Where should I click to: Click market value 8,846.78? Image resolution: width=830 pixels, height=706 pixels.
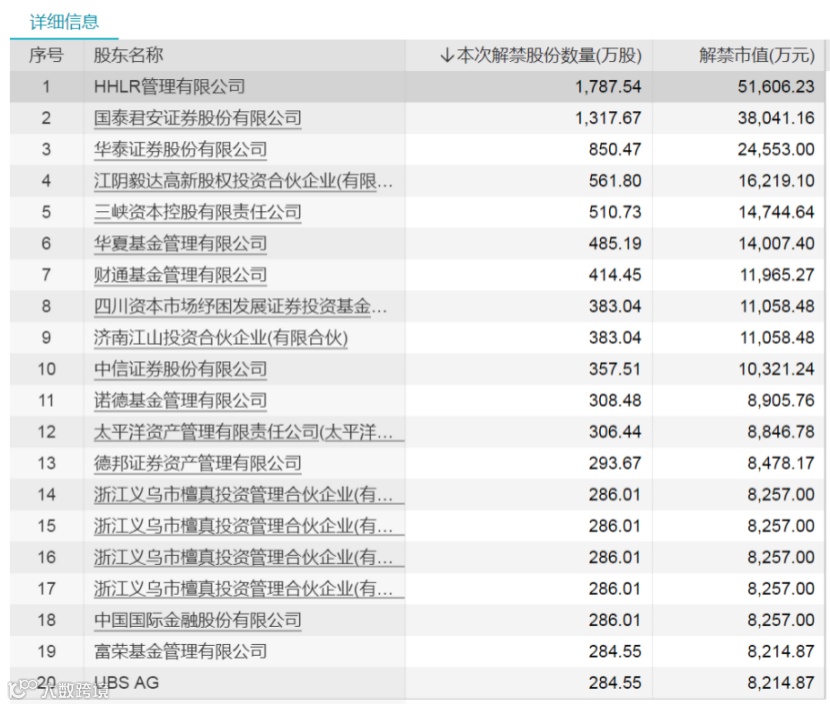781,432
